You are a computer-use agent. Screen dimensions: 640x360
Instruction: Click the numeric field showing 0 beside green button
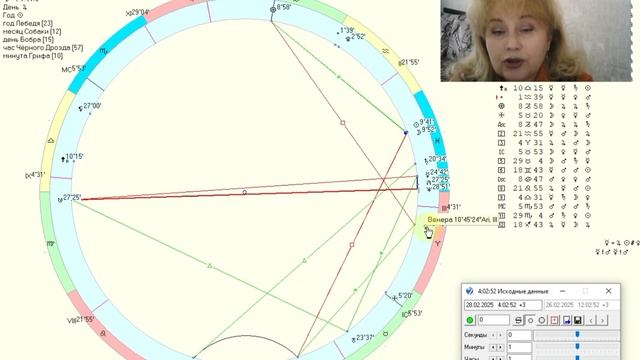pos(493,320)
